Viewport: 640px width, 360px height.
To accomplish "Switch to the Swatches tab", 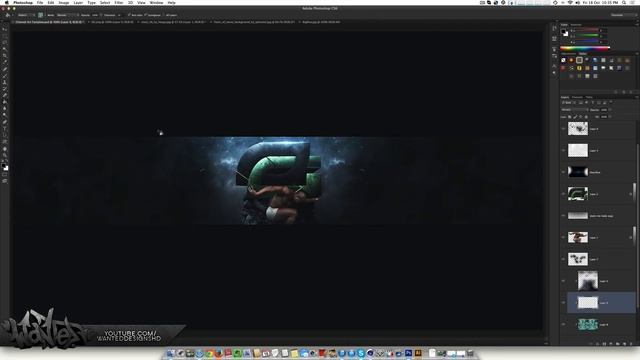I will 576,25.
